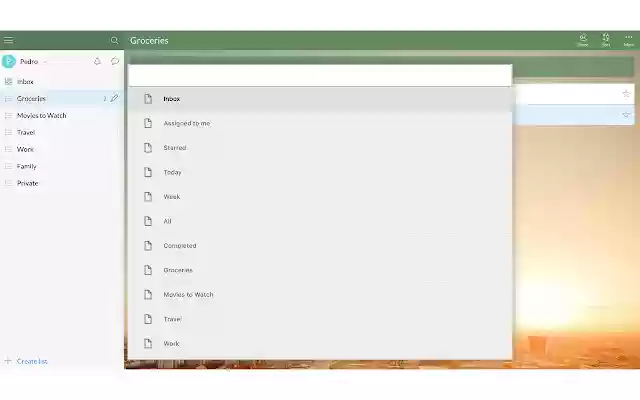Open the notifications bell icon
The height and width of the screenshot is (400, 640).
(x=97, y=61)
